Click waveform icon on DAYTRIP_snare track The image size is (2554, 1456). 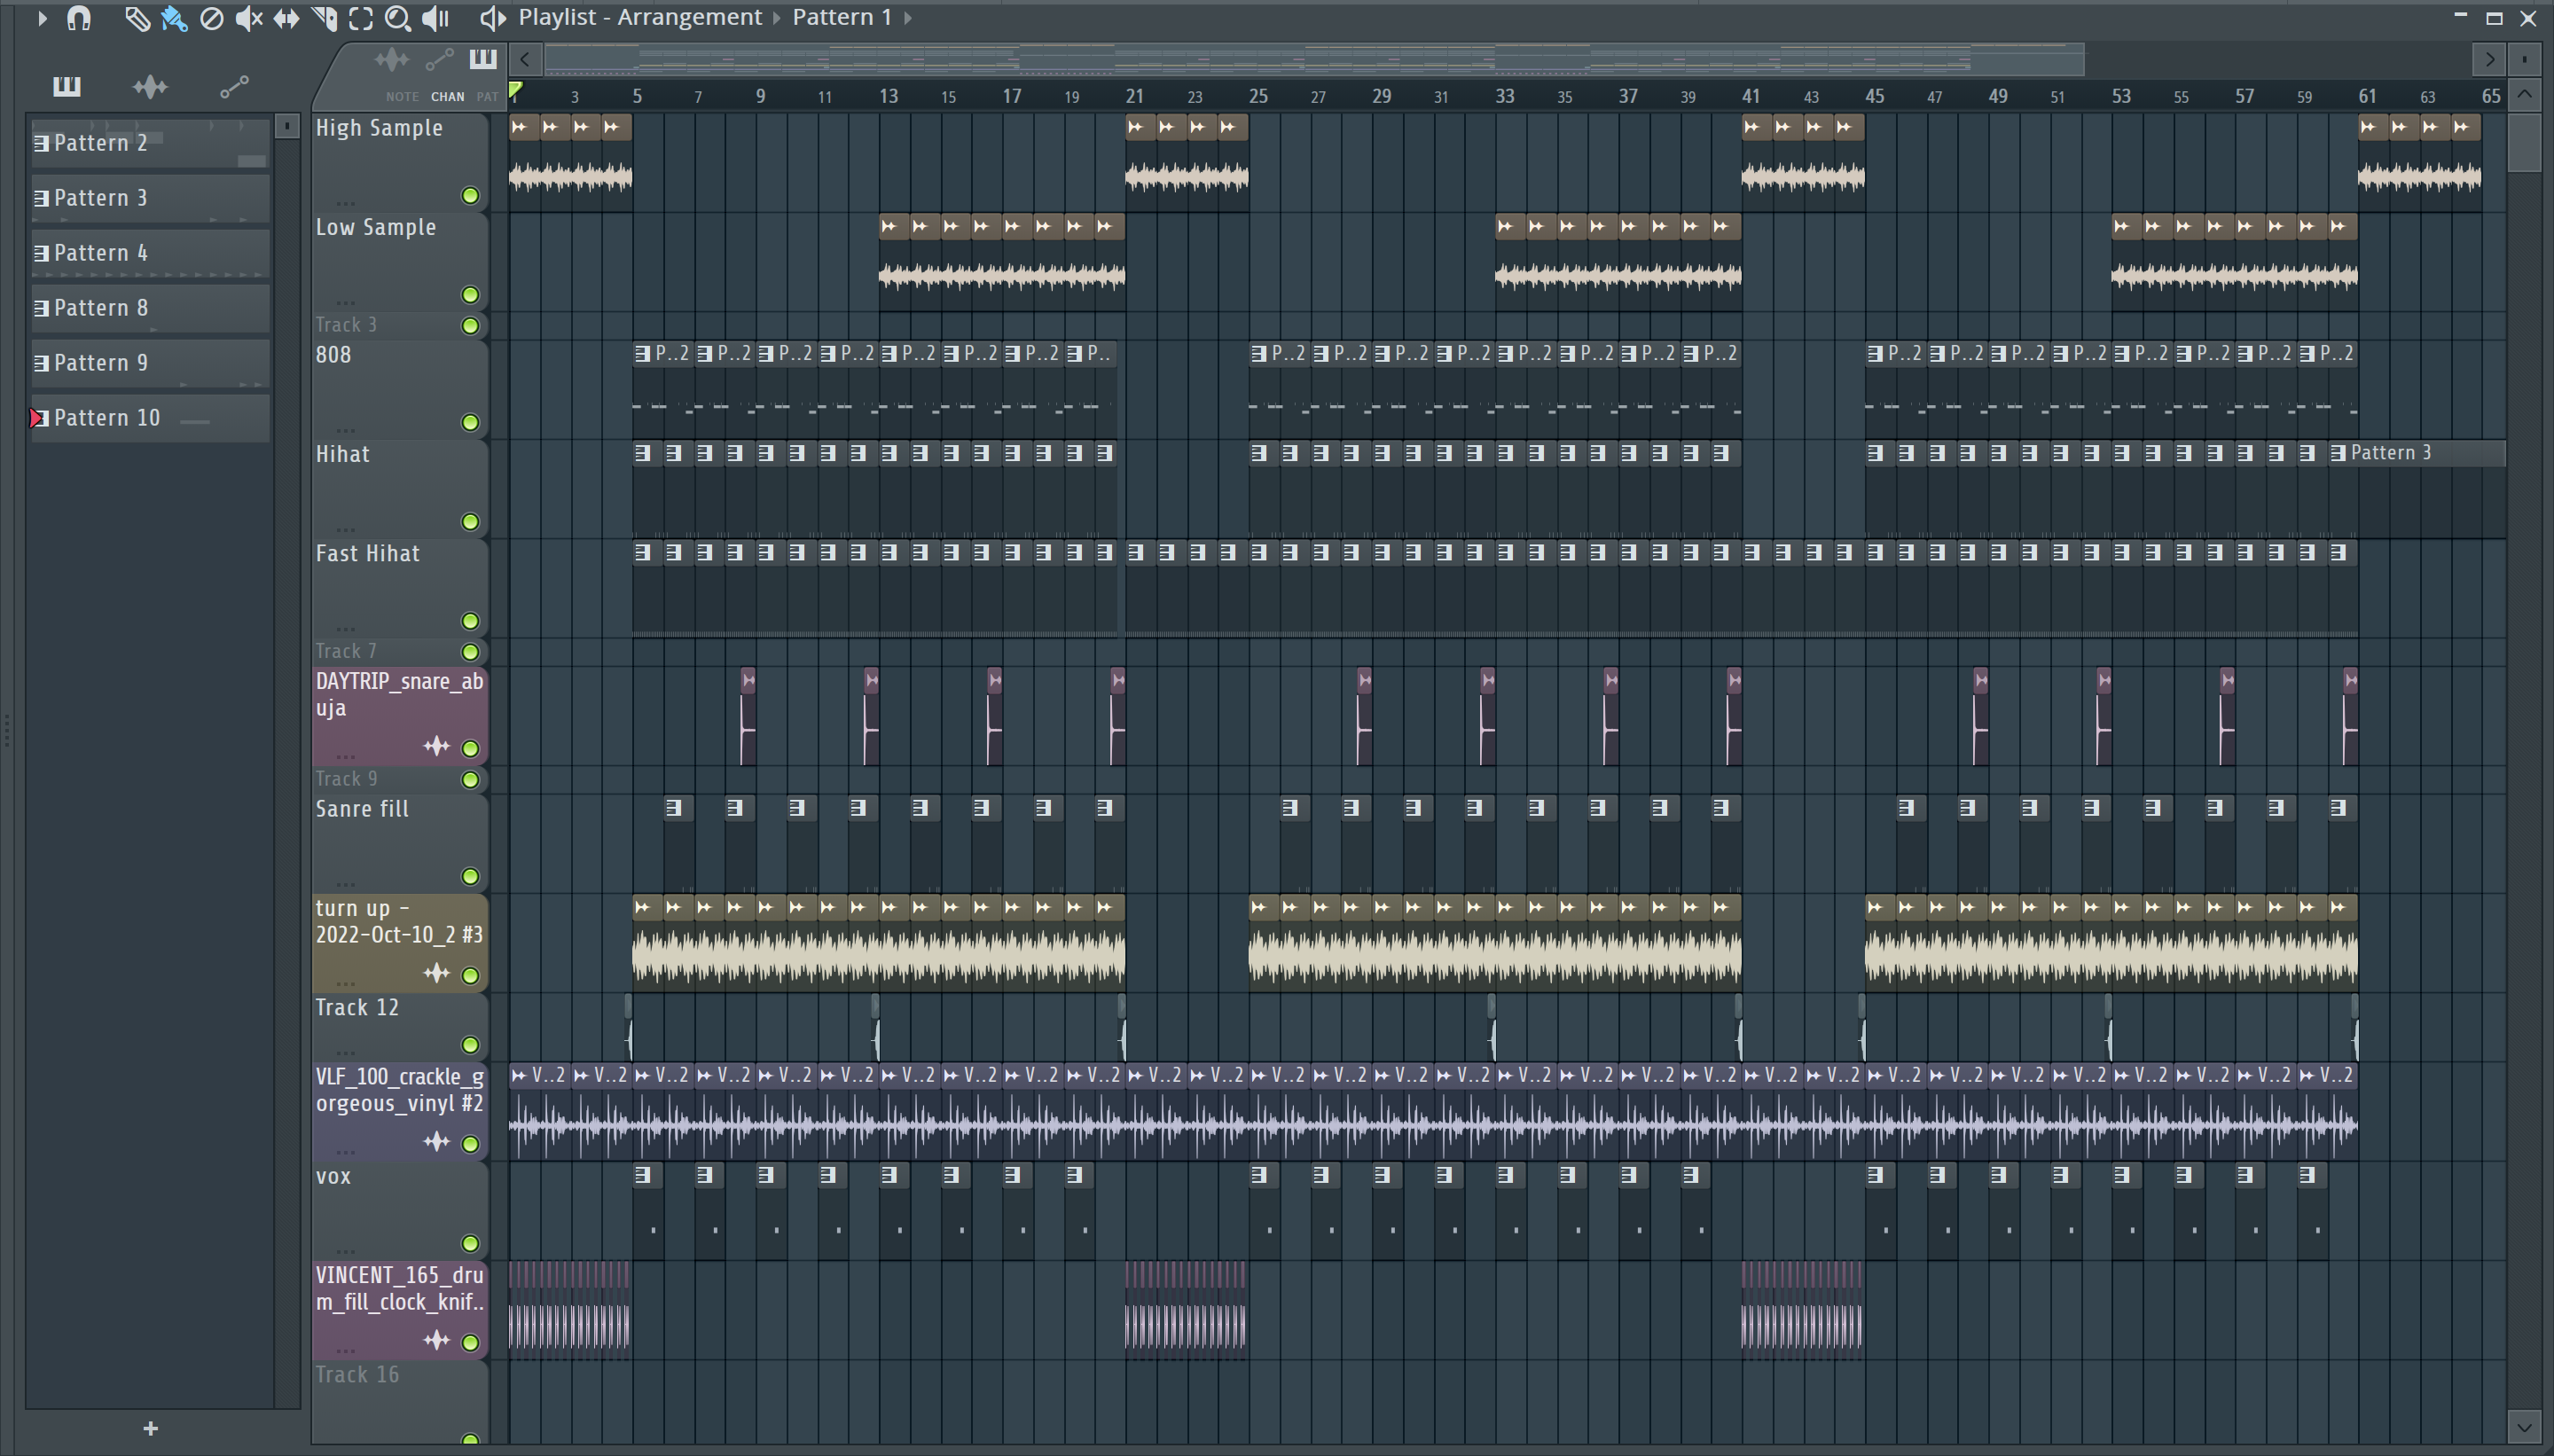(436, 747)
